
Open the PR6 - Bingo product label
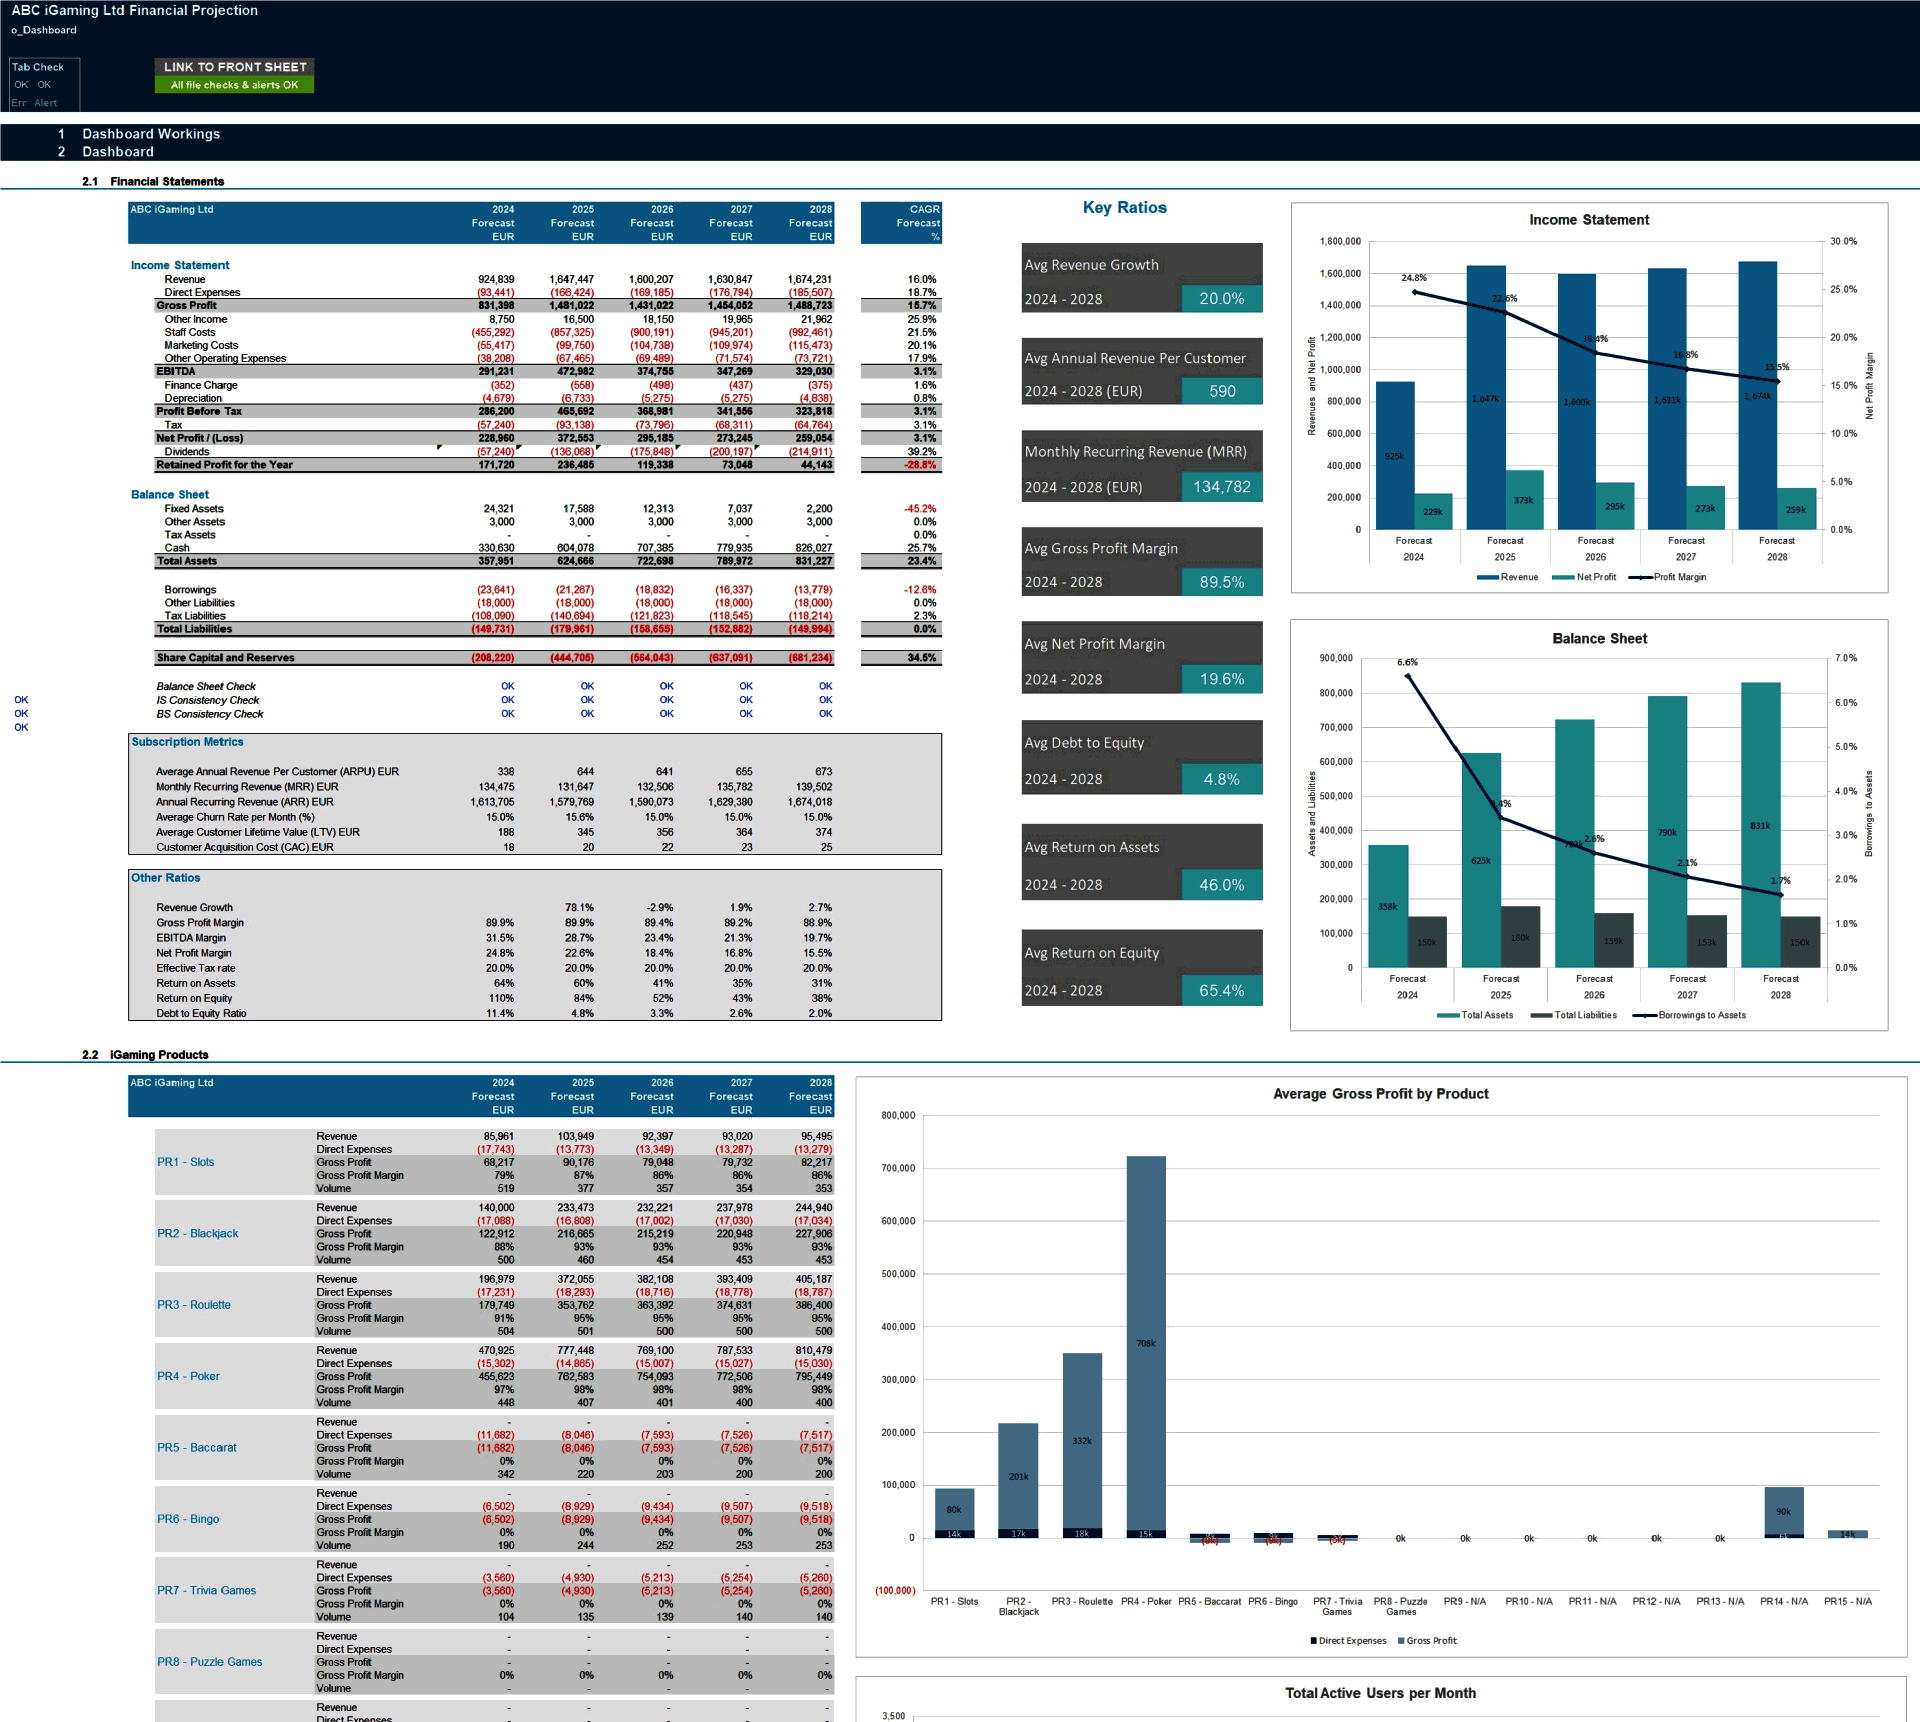click(x=187, y=1519)
